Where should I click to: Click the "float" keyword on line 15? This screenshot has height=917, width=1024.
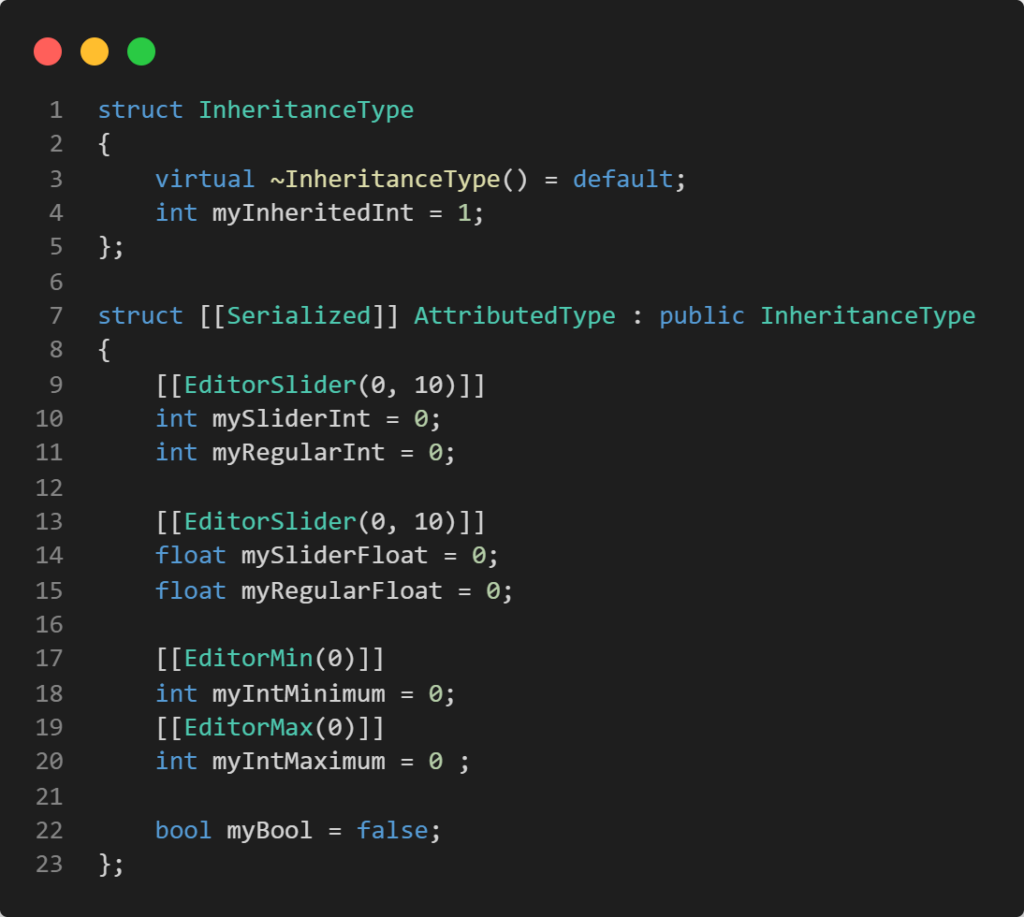point(190,590)
